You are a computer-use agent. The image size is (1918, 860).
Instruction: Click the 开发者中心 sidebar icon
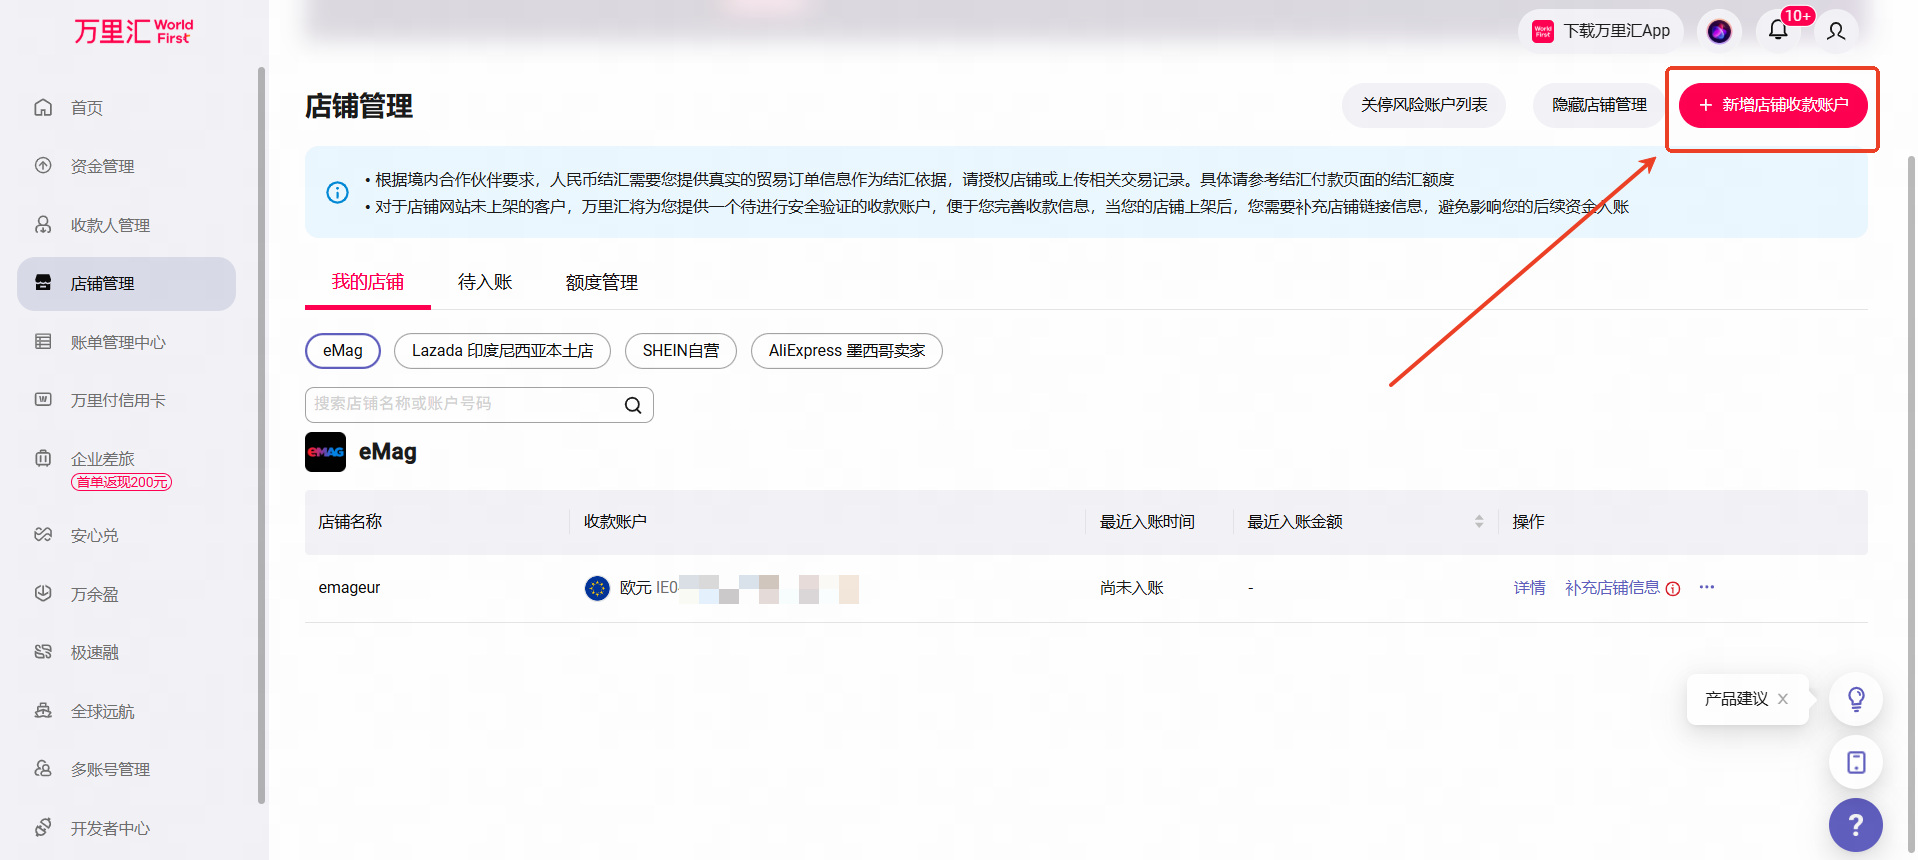(43, 827)
